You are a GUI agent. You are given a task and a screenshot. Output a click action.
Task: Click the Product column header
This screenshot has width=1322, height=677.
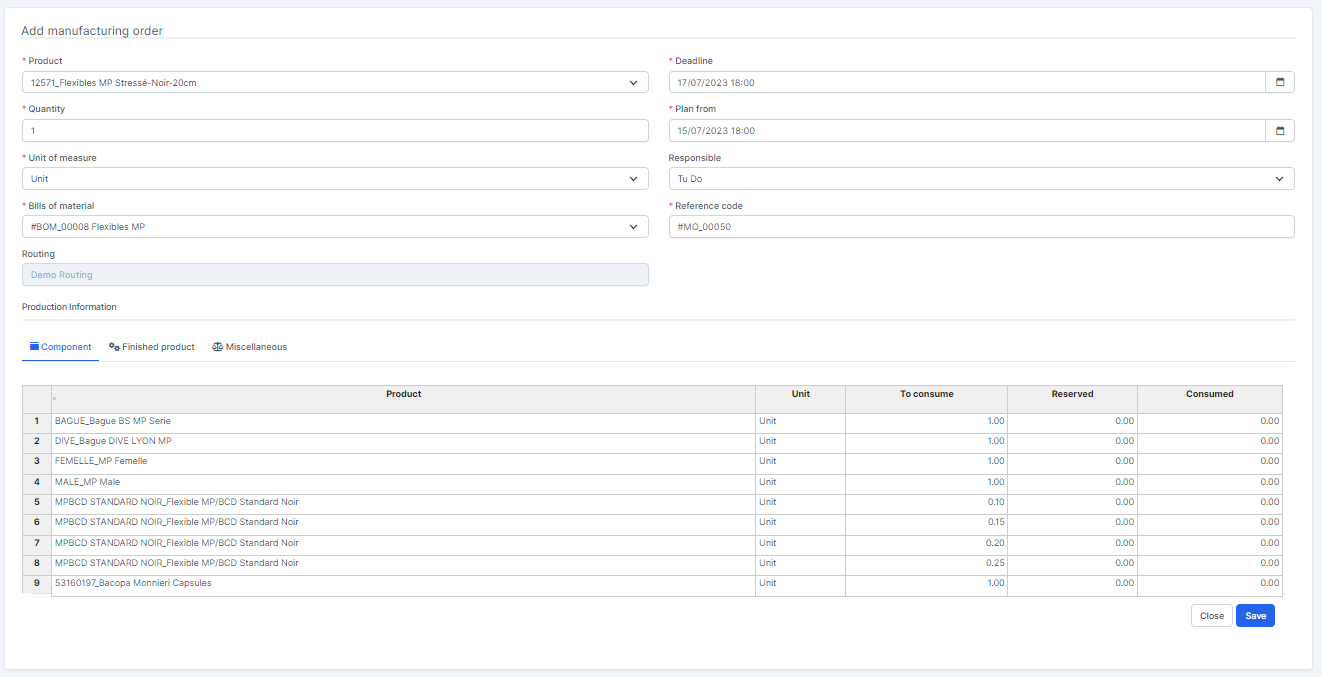pos(403,395)
